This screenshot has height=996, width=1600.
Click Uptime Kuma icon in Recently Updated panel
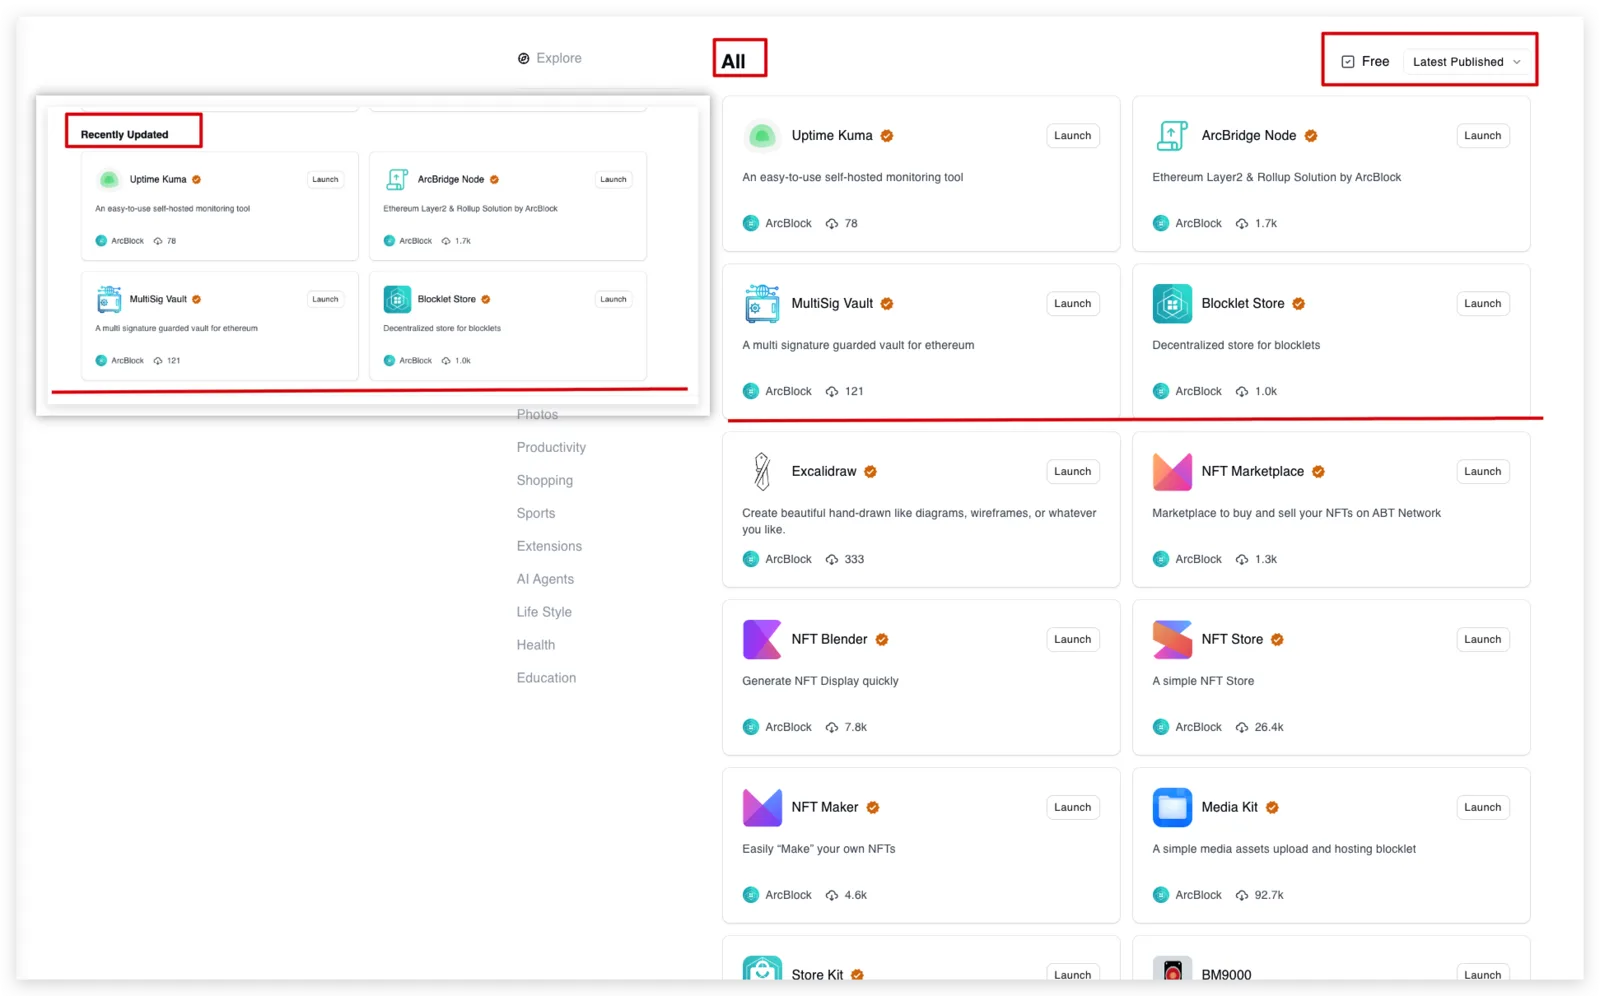(x=109, y=180)
